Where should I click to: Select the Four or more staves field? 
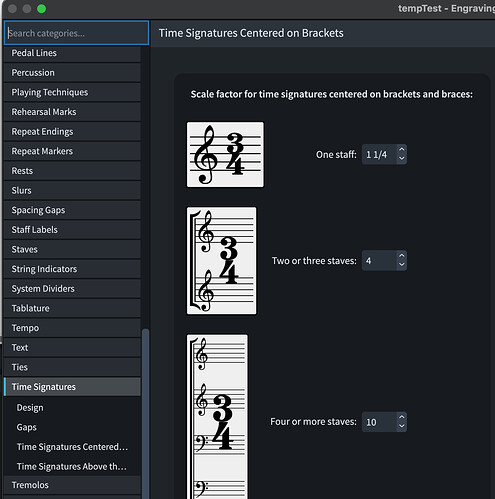[x=380, y=422]
